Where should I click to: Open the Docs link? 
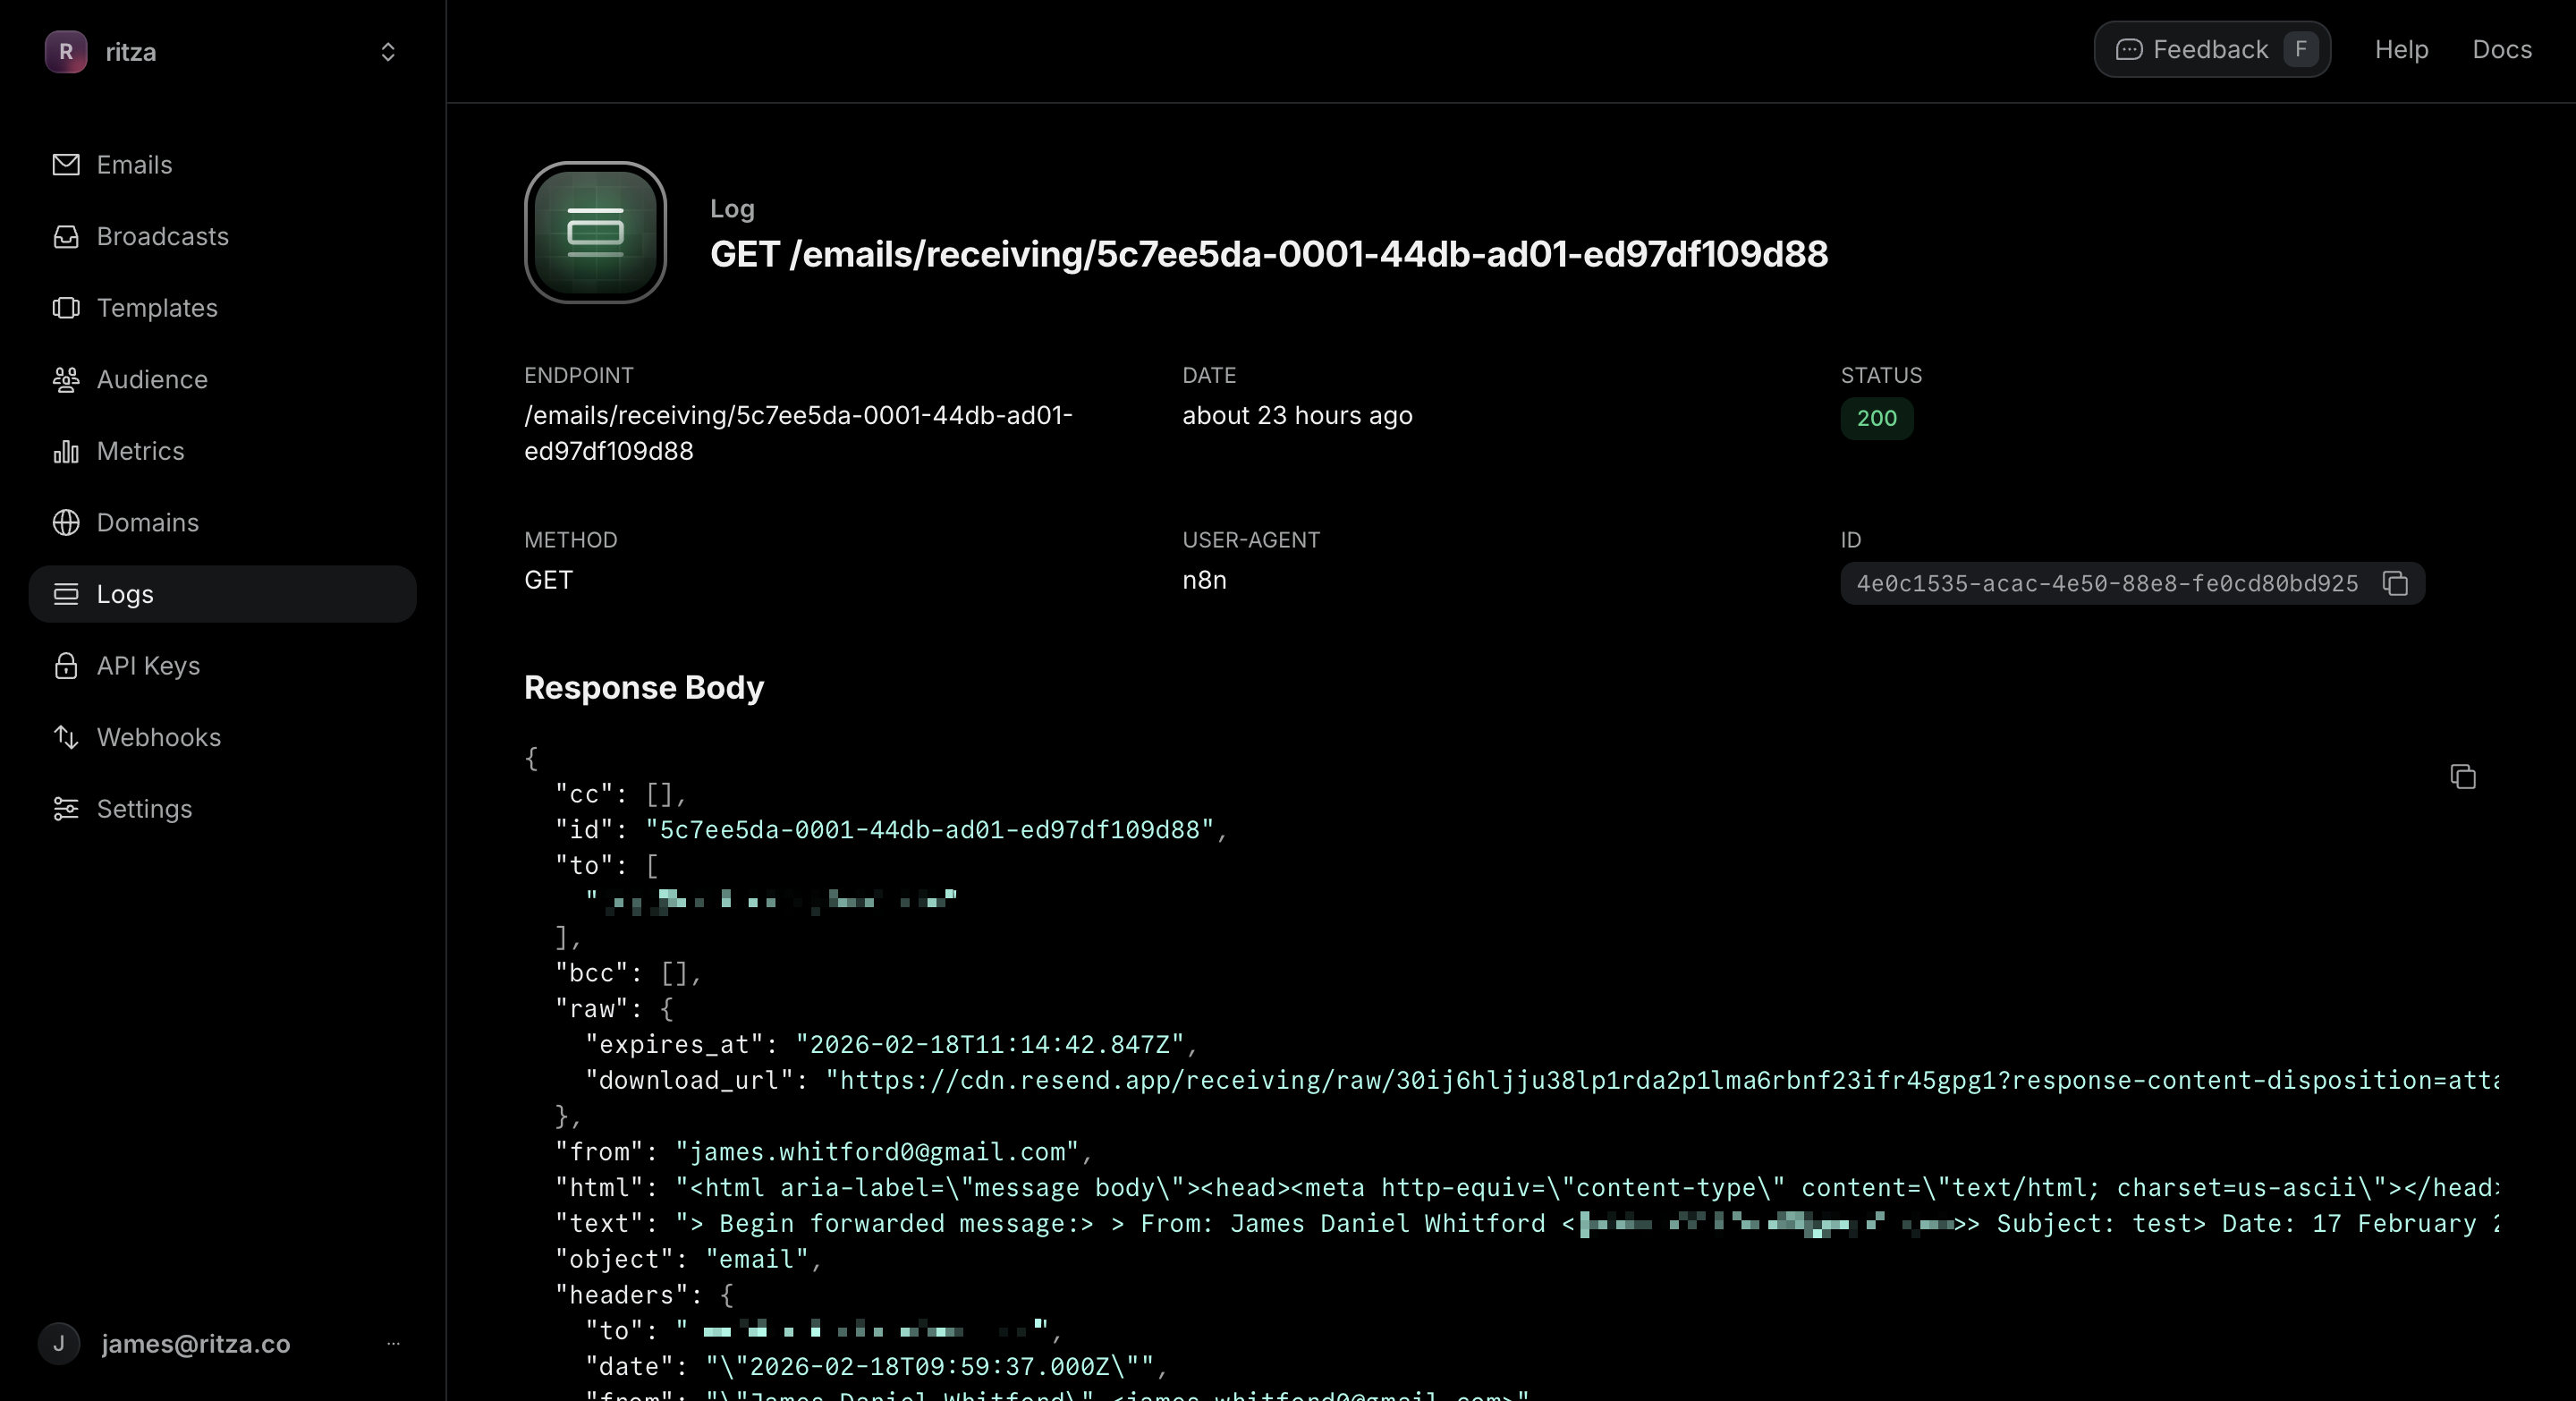(2501, 50)
